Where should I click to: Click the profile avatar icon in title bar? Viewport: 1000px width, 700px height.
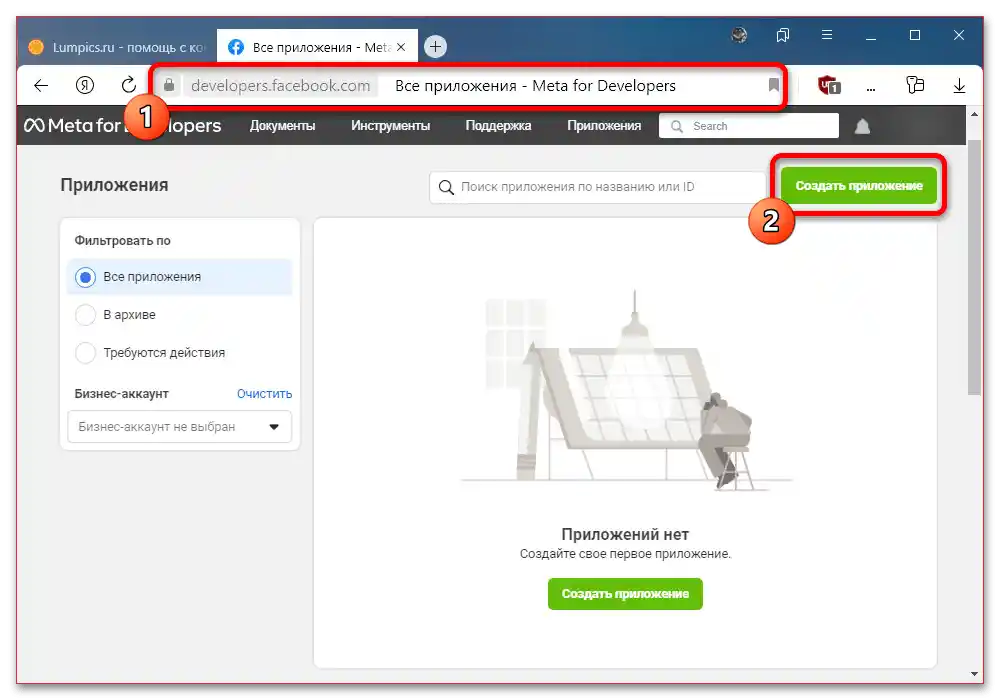[739, 35]
